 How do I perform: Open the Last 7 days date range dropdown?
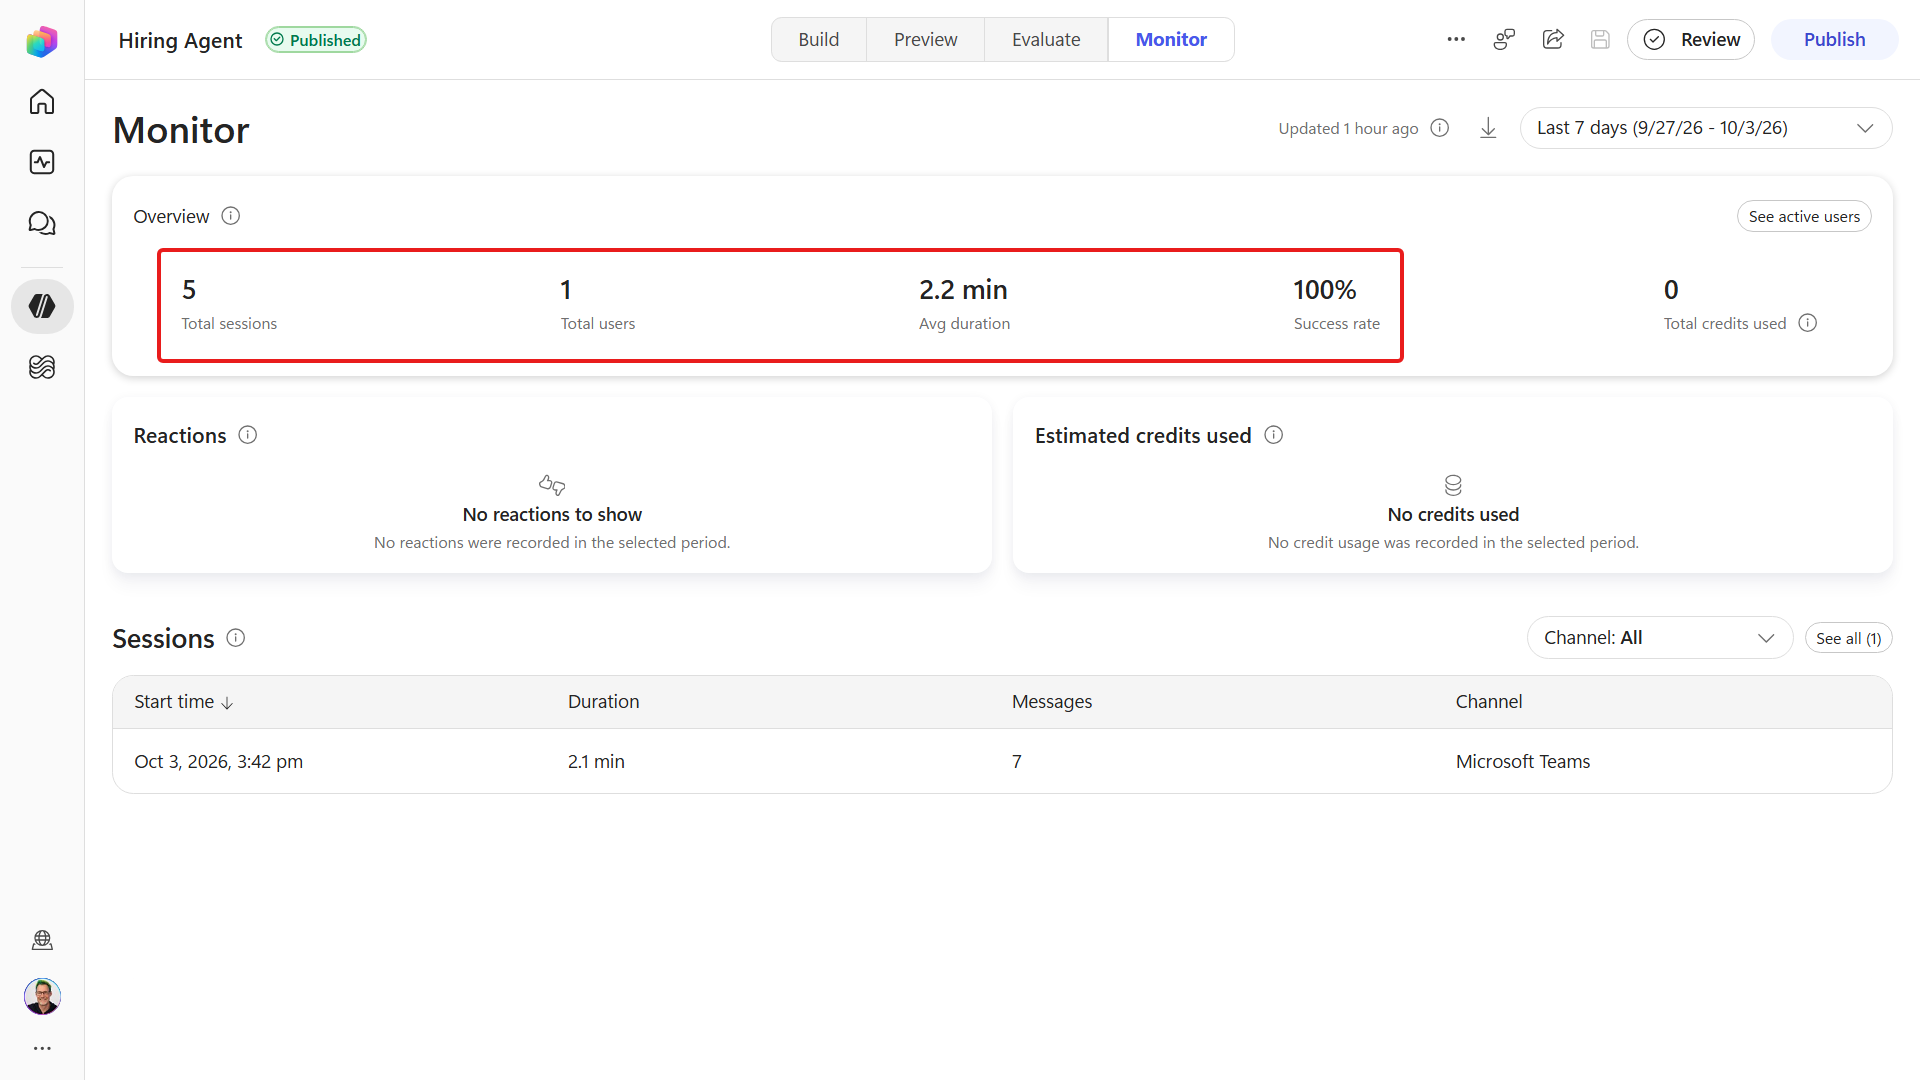click(1706, 128)
